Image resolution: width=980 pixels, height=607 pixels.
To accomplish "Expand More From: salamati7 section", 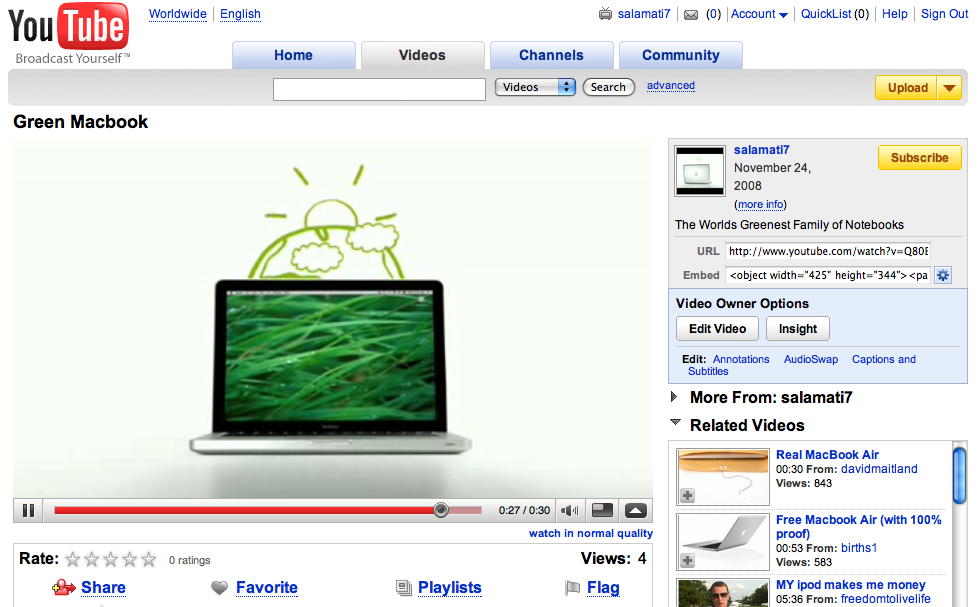I will (x=674, y=396).
